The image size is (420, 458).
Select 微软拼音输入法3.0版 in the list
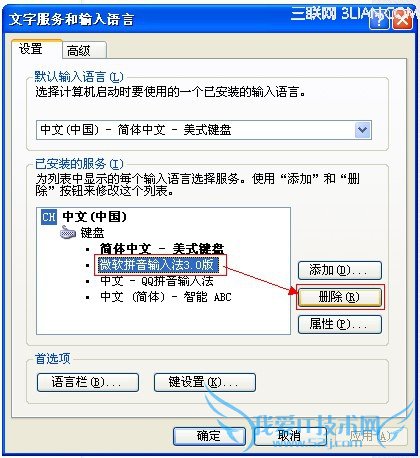(x=158, y=265)
